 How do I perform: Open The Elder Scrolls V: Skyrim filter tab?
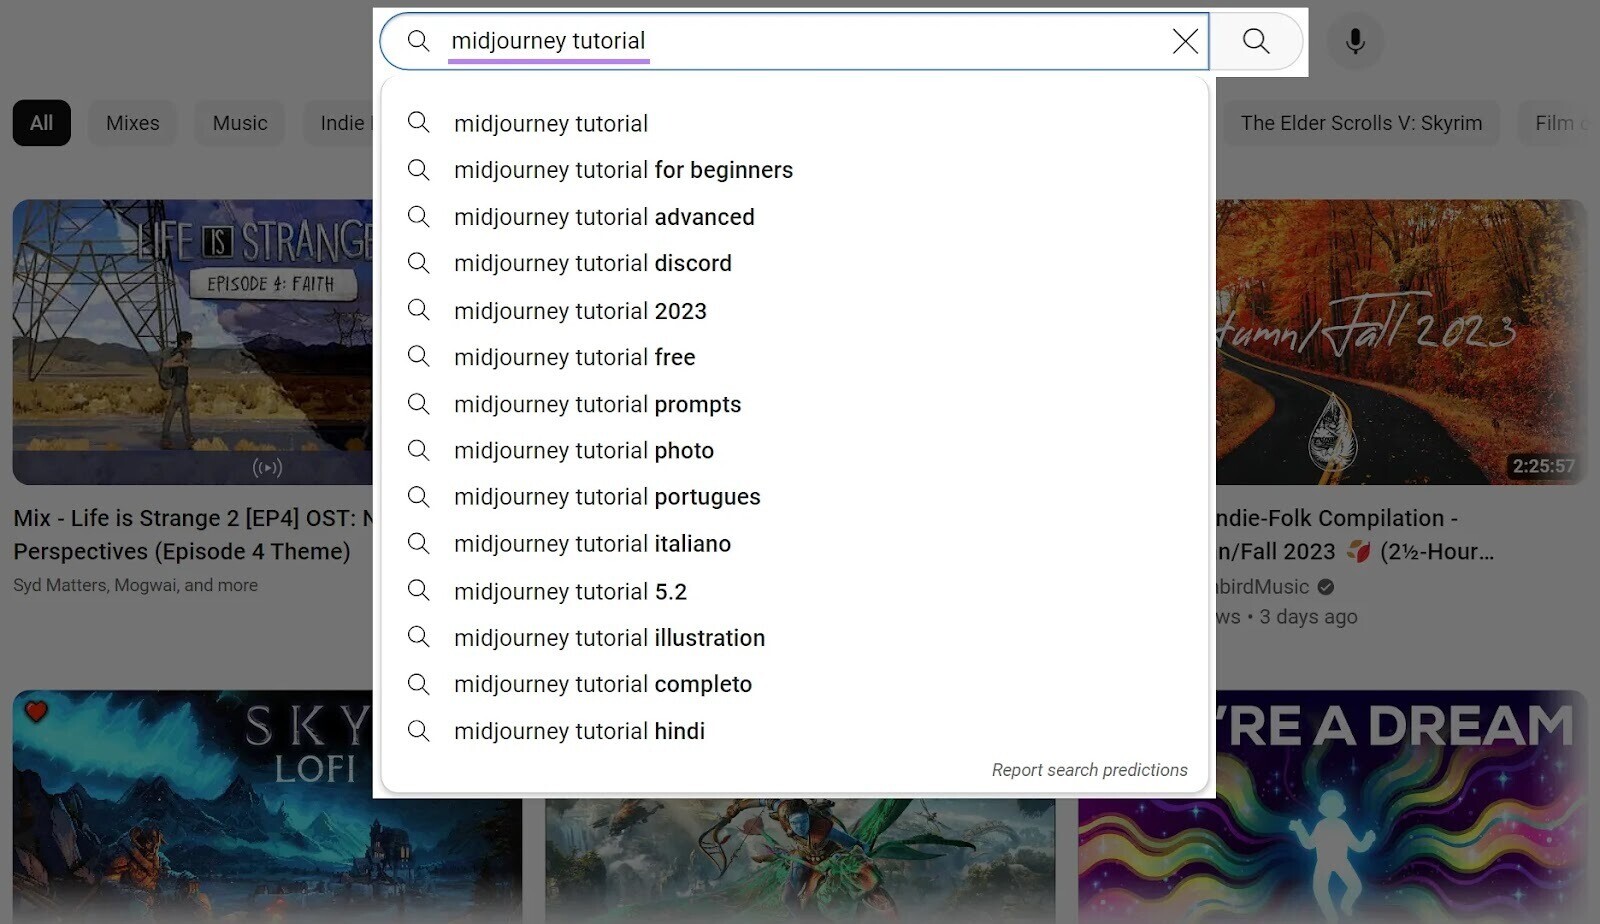pos(1362,123)
